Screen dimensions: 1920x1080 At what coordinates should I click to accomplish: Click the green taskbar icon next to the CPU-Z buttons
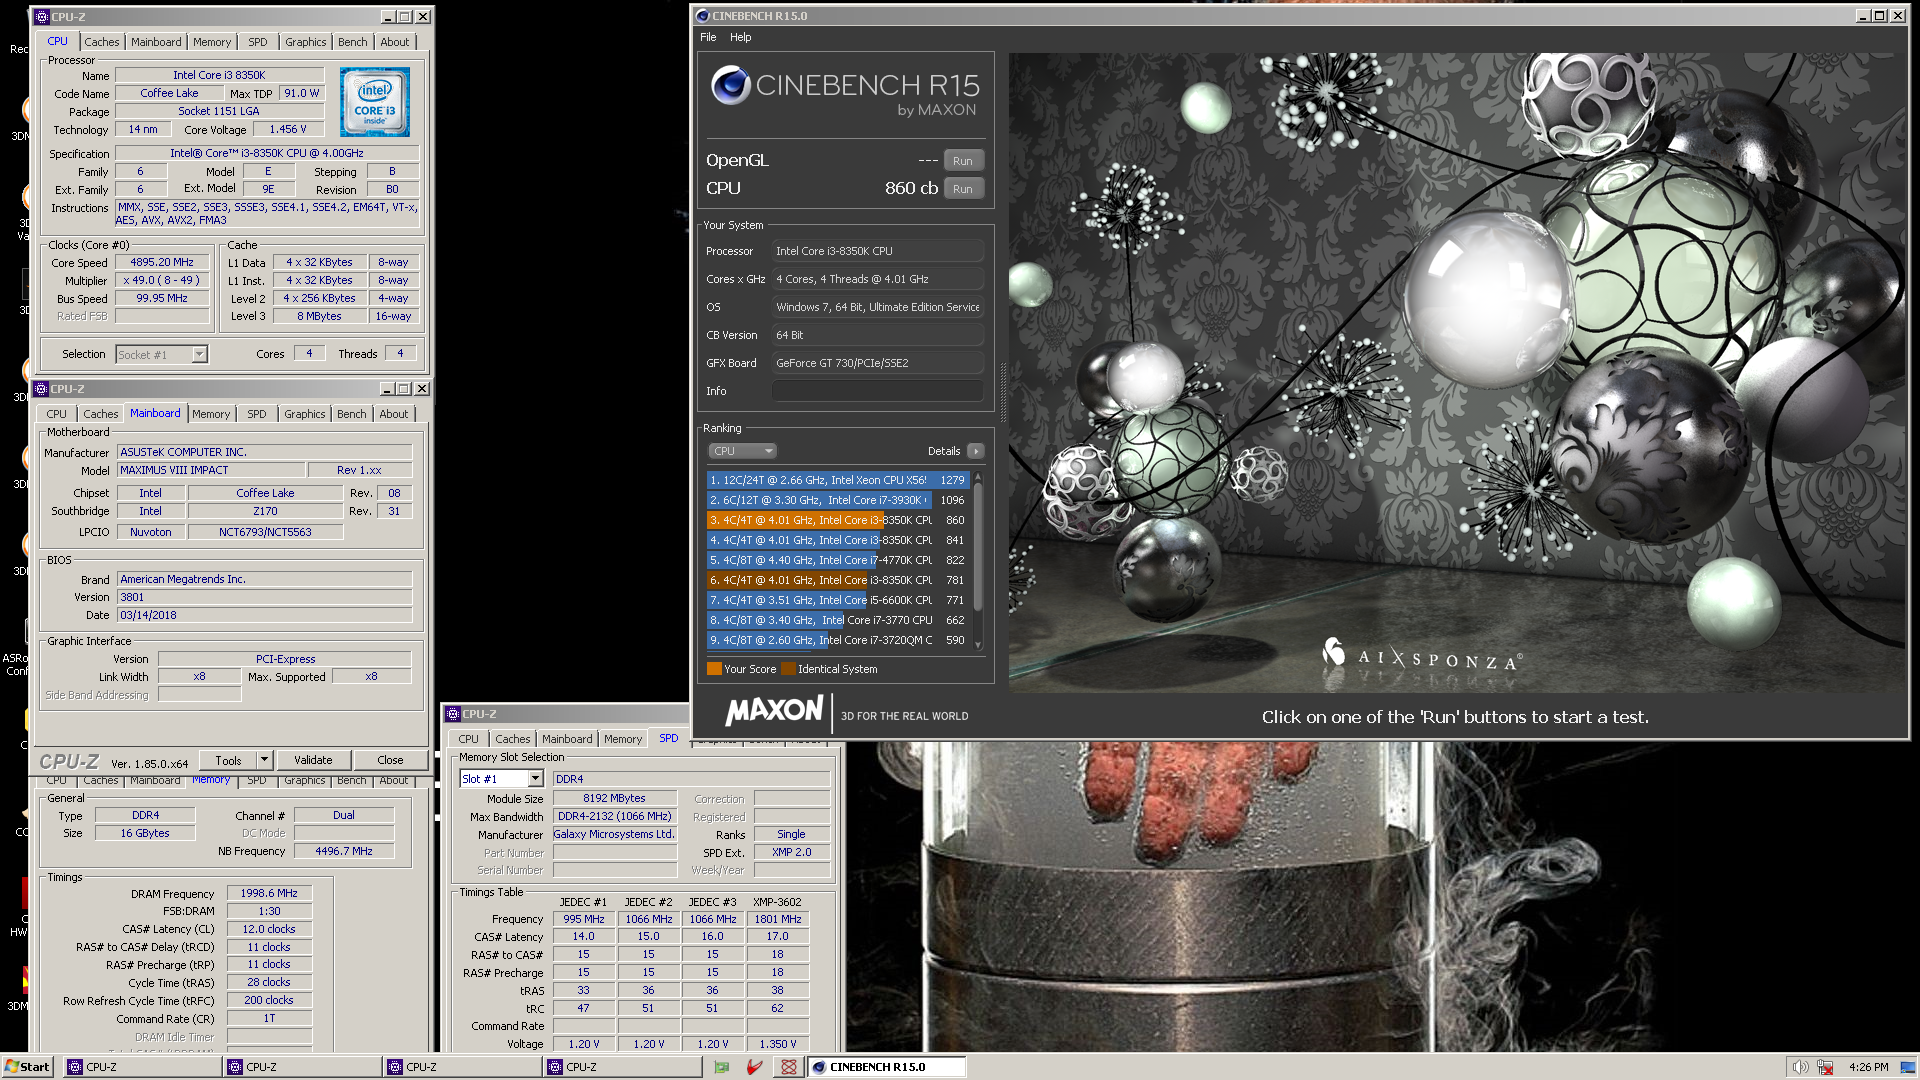click(x=722, y=1067)
